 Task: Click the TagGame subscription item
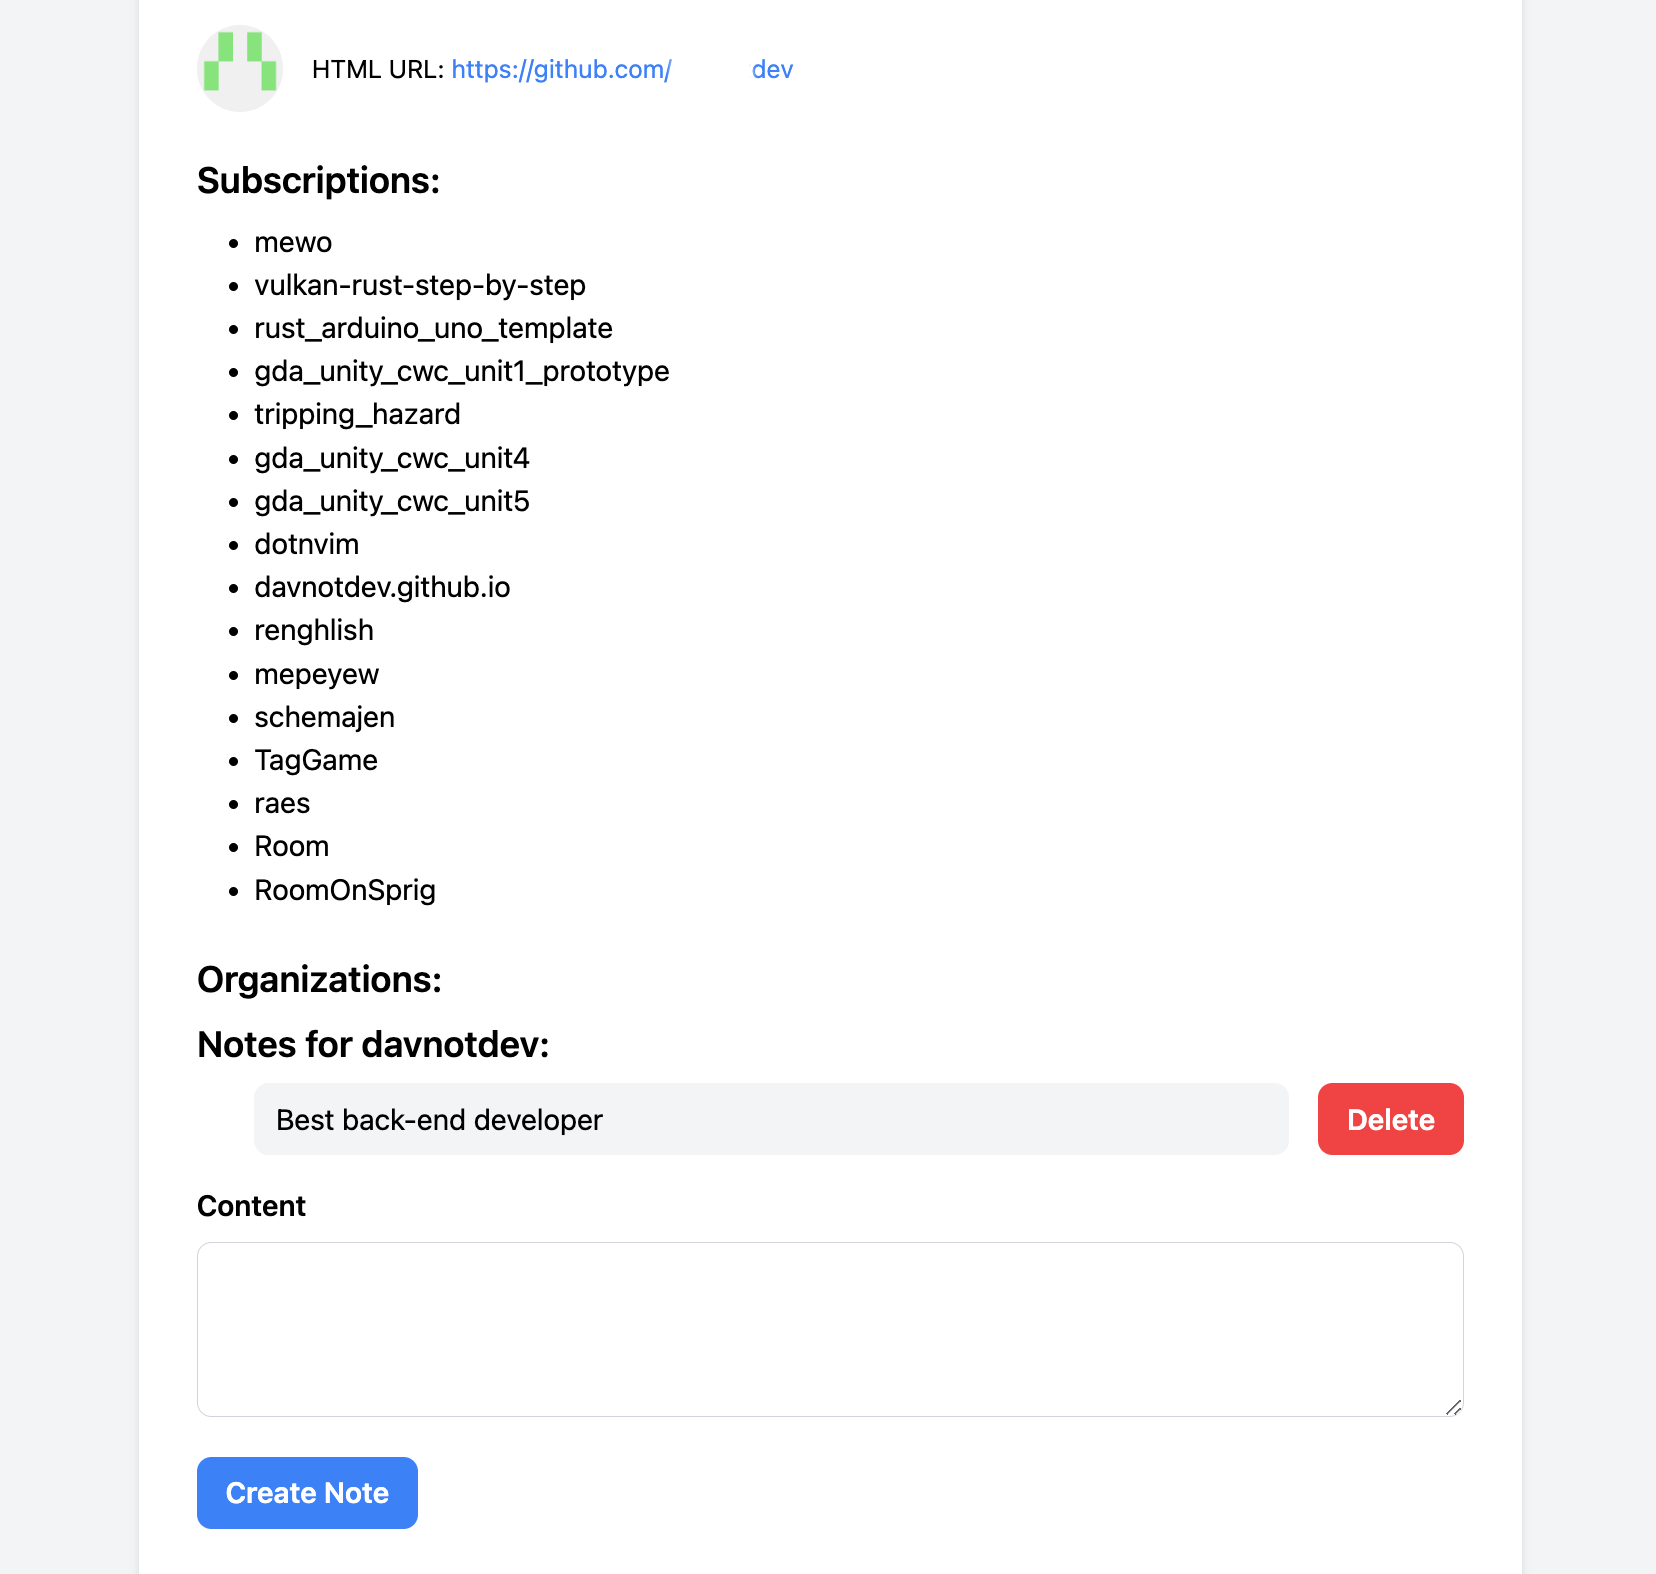tap(316, 760)
